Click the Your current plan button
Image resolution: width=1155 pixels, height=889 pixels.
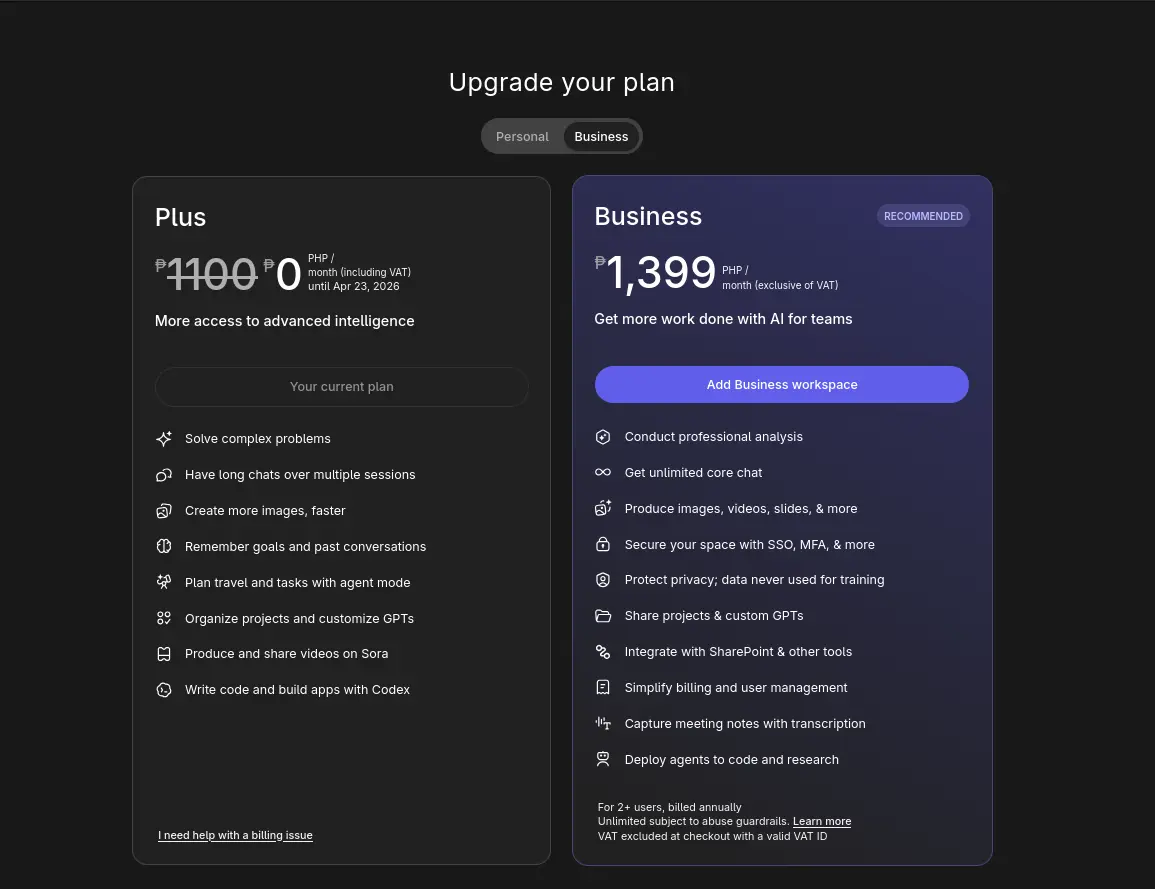coord(342,387)
